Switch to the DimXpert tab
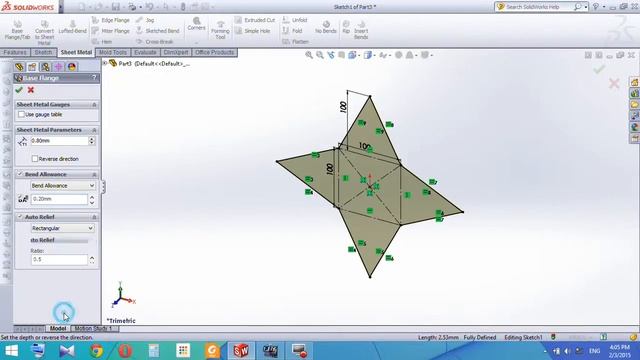 (x=176, y=52)
